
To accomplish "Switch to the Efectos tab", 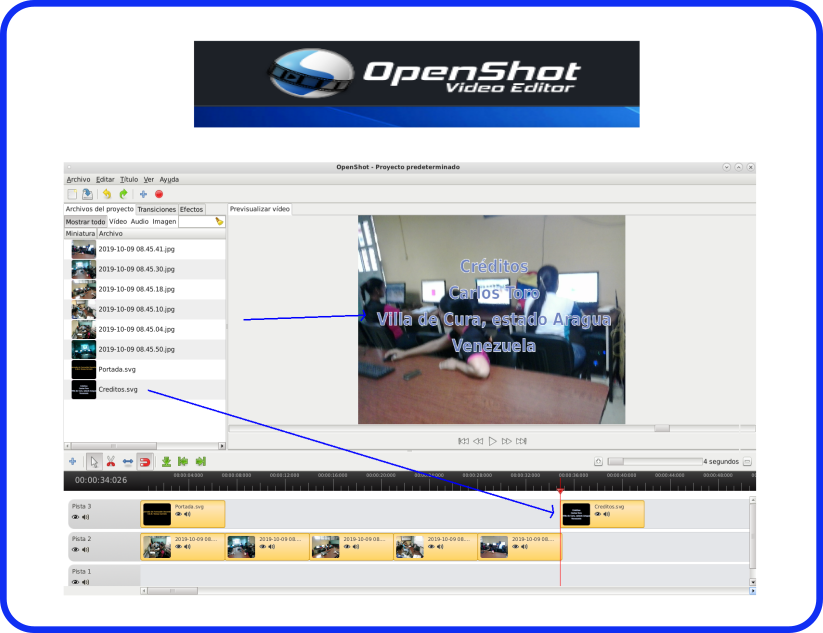I will [192, 209].
